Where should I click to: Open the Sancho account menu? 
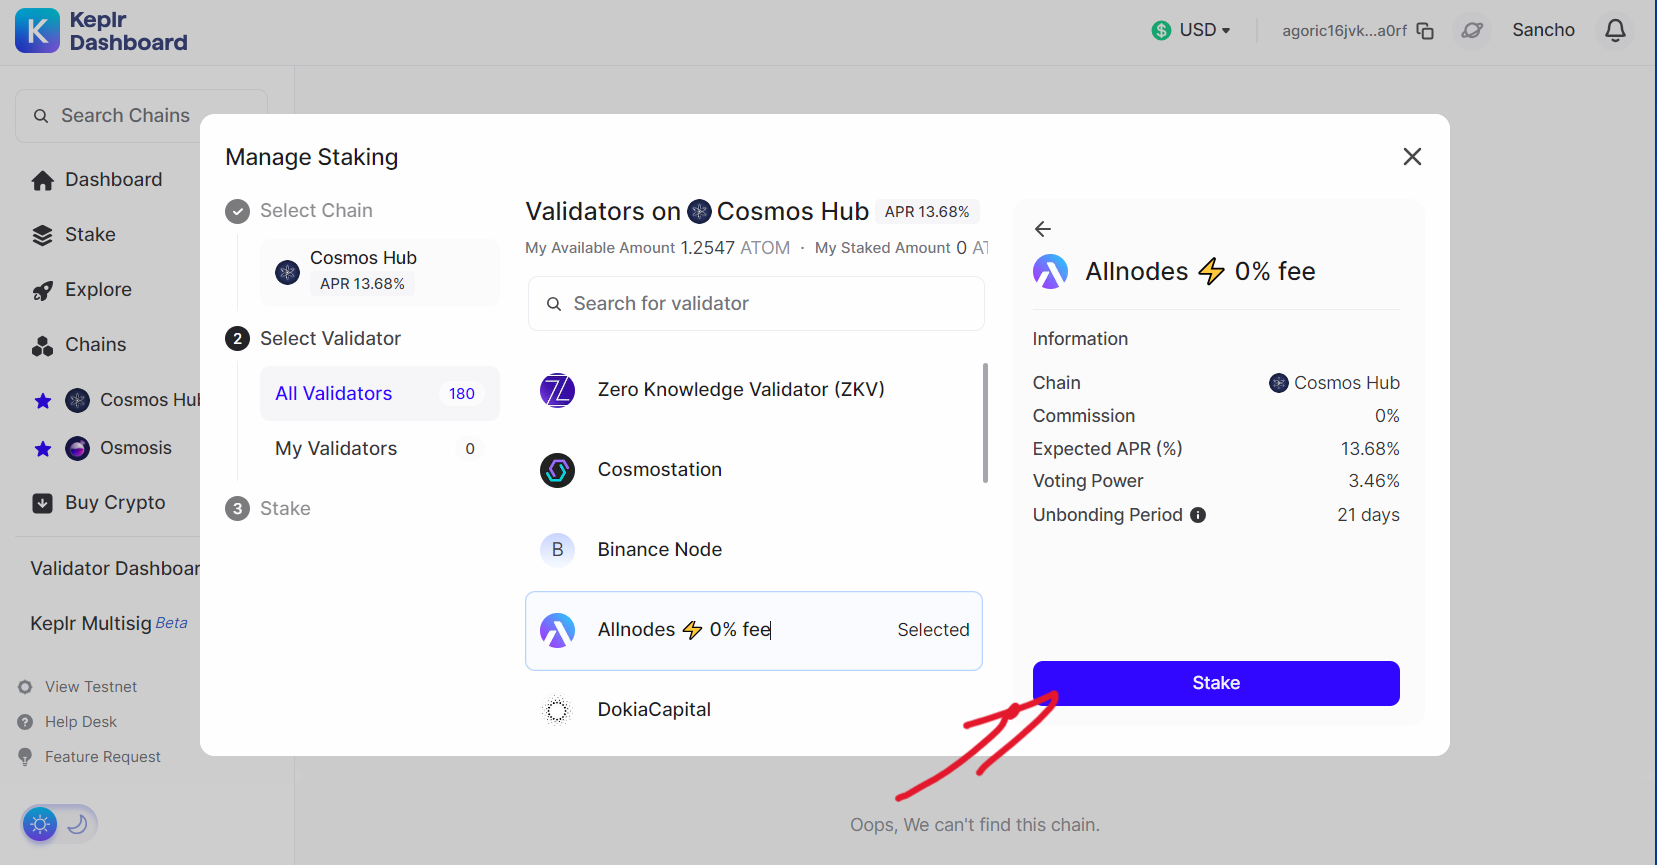coord(1543,30)
